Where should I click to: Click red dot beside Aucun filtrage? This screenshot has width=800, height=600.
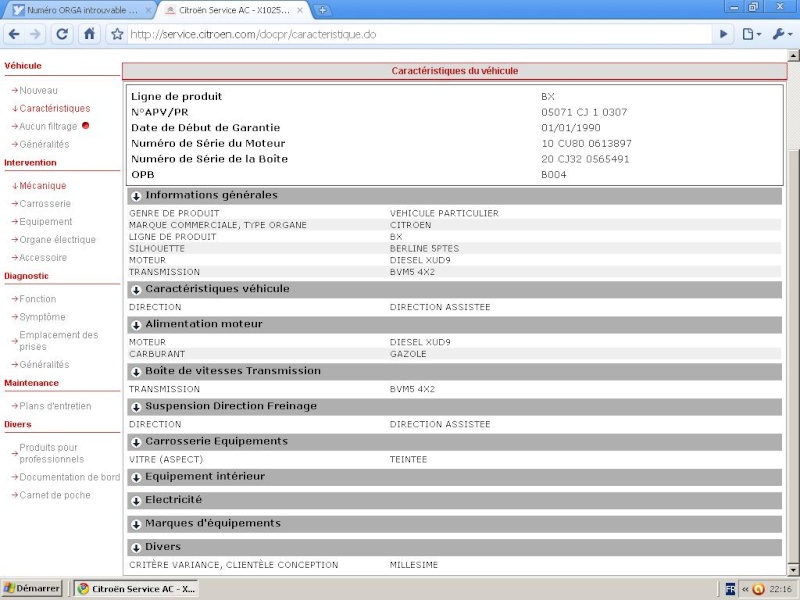pos(85,125)
